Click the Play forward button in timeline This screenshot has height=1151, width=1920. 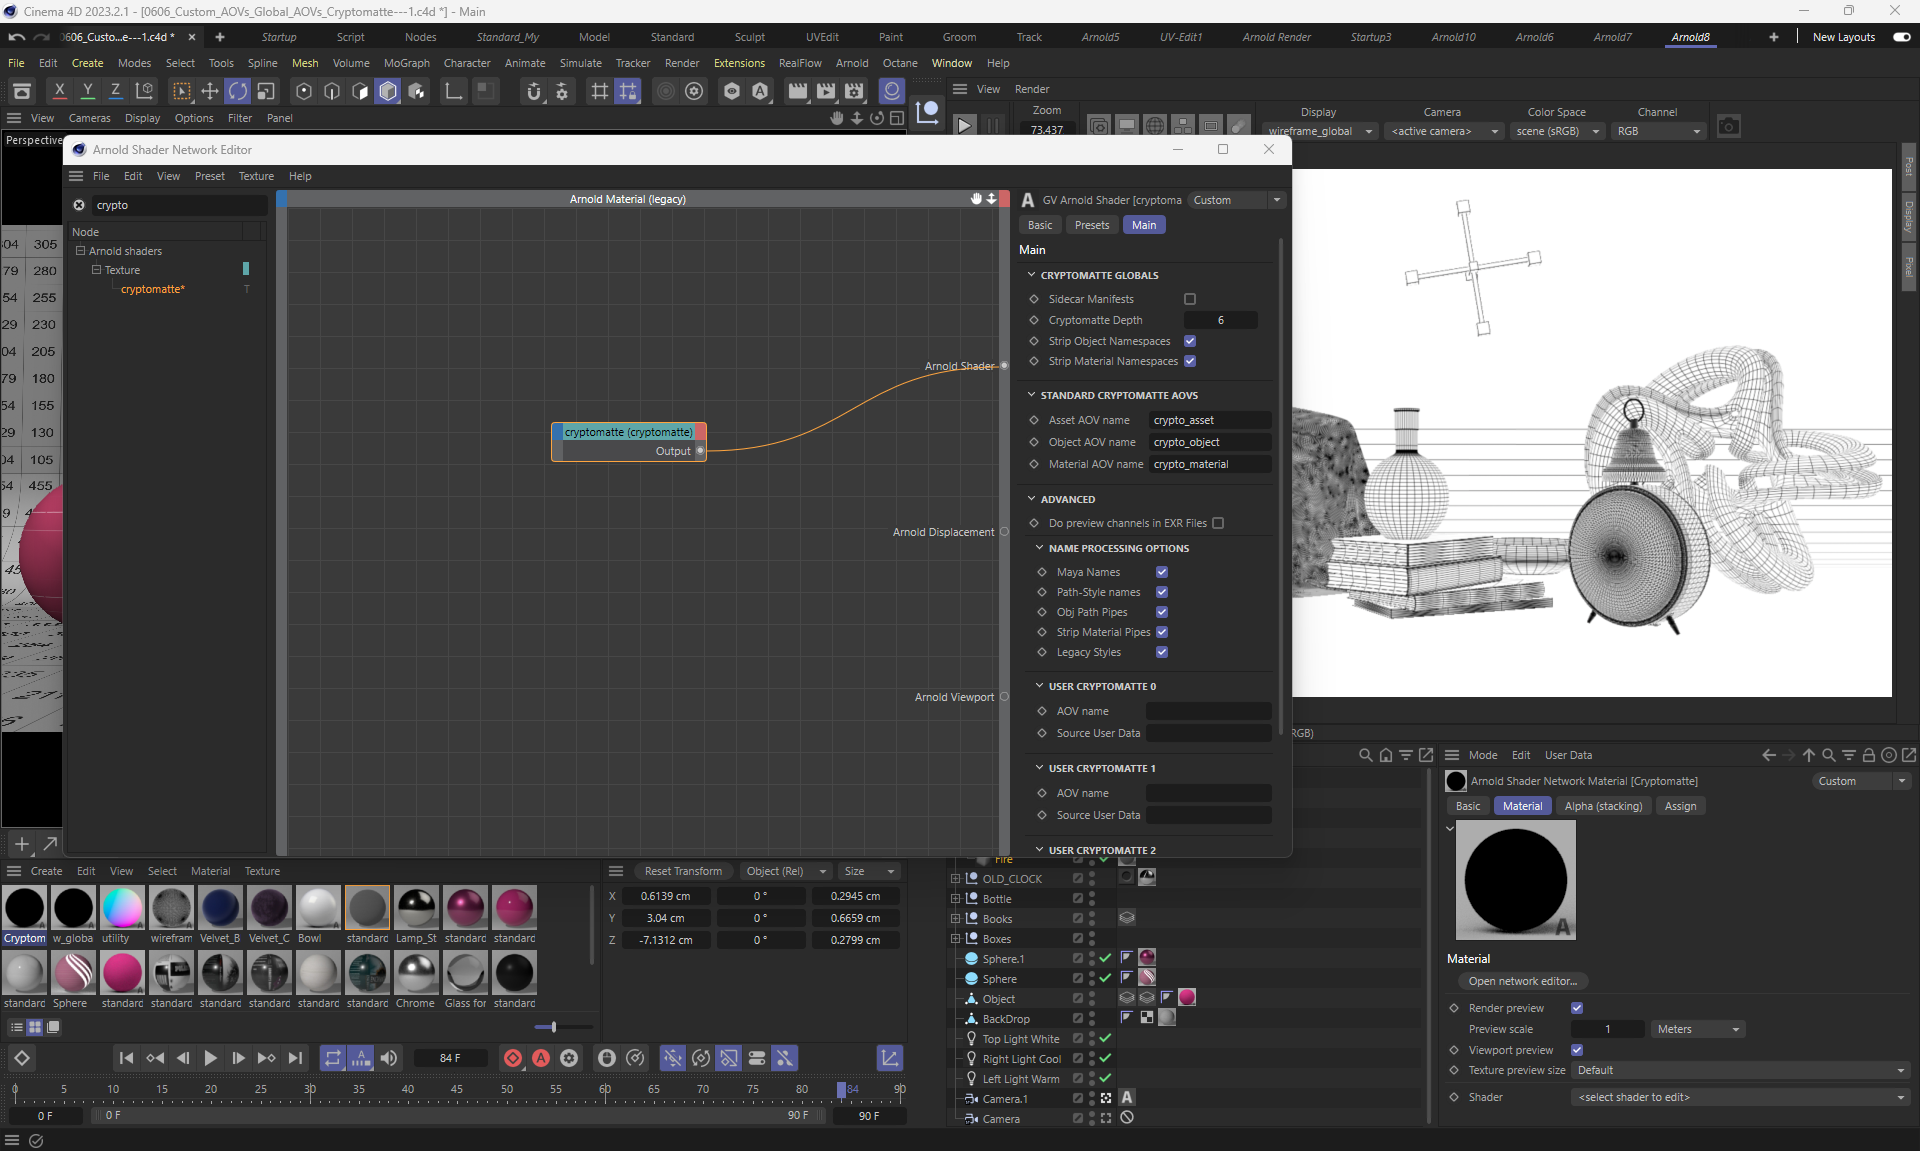click(210, 1058)
